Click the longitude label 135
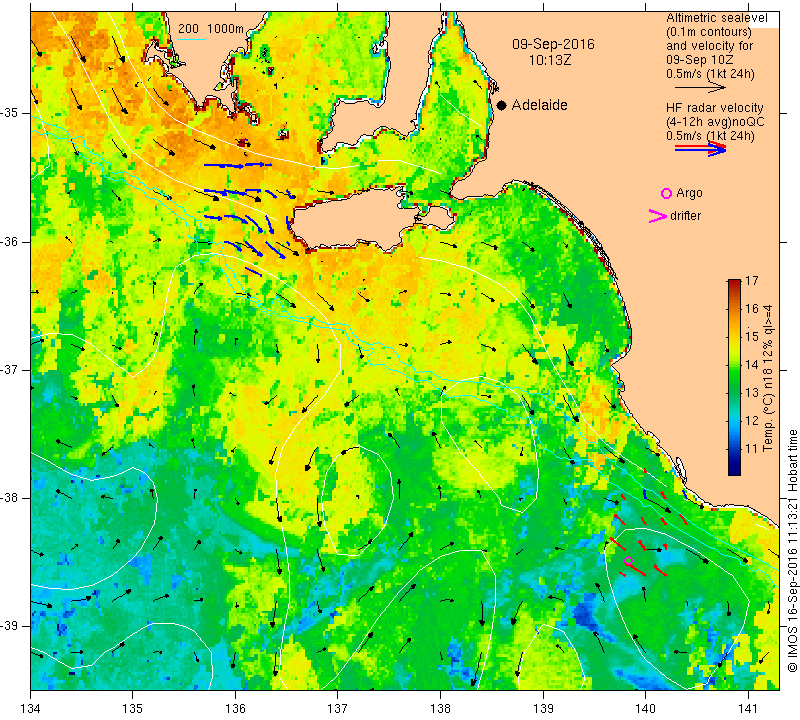The height and width of the screenshot is (720, 800). [133, 709]
